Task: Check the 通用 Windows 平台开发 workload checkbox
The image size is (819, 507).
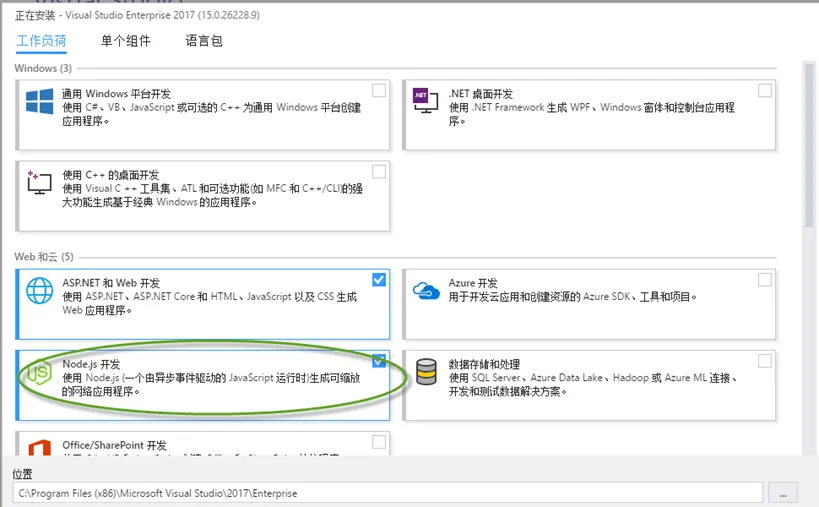Action: coord(379,90)
